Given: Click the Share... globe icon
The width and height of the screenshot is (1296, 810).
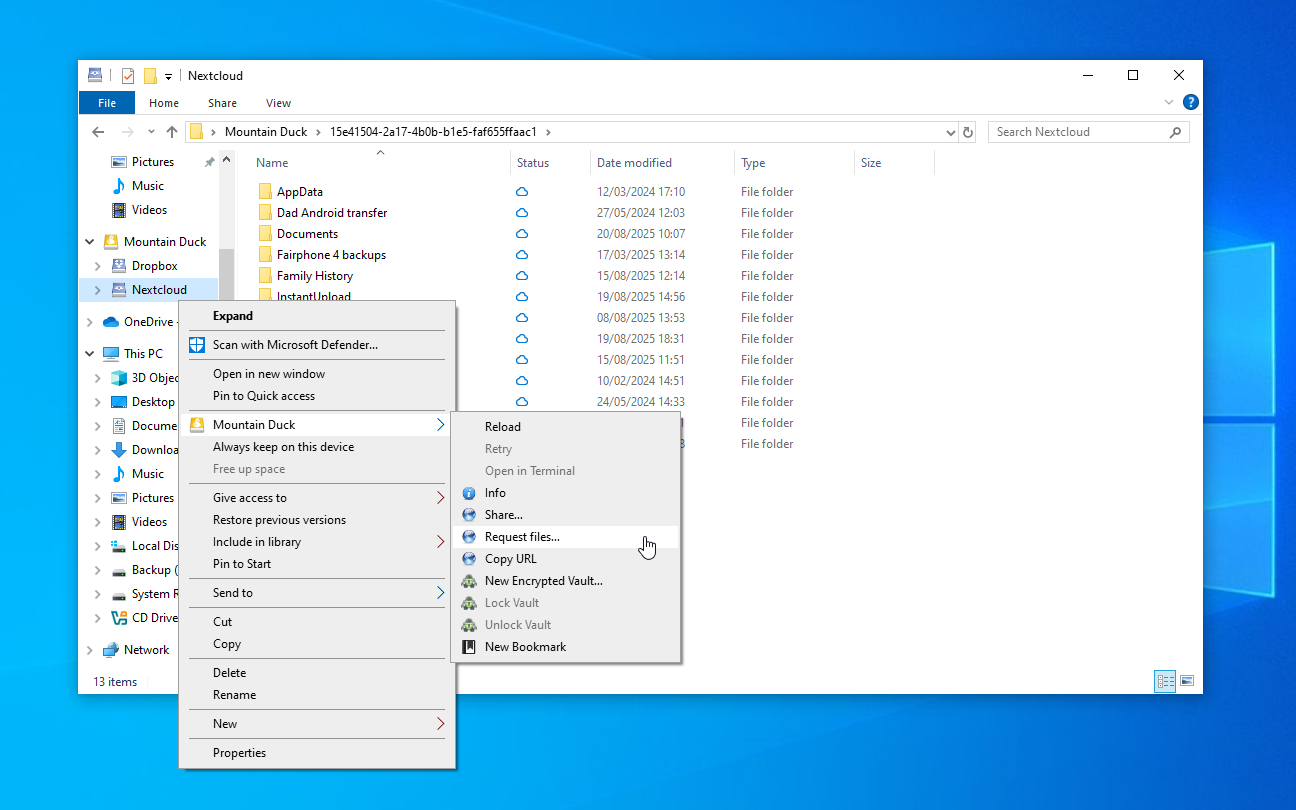Looking at the screenshot, I should point(468,515).
